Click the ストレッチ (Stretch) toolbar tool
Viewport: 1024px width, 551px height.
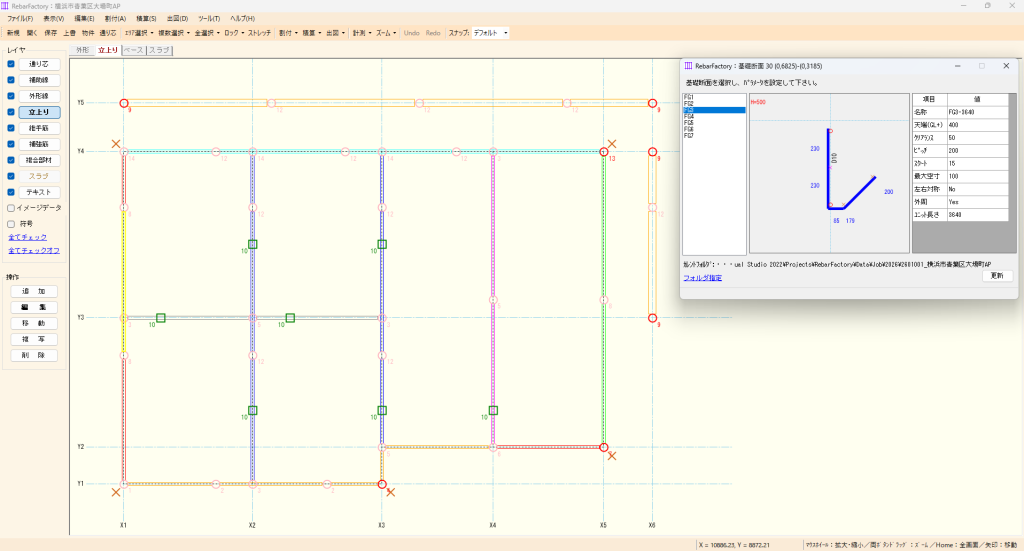[259, 33]
